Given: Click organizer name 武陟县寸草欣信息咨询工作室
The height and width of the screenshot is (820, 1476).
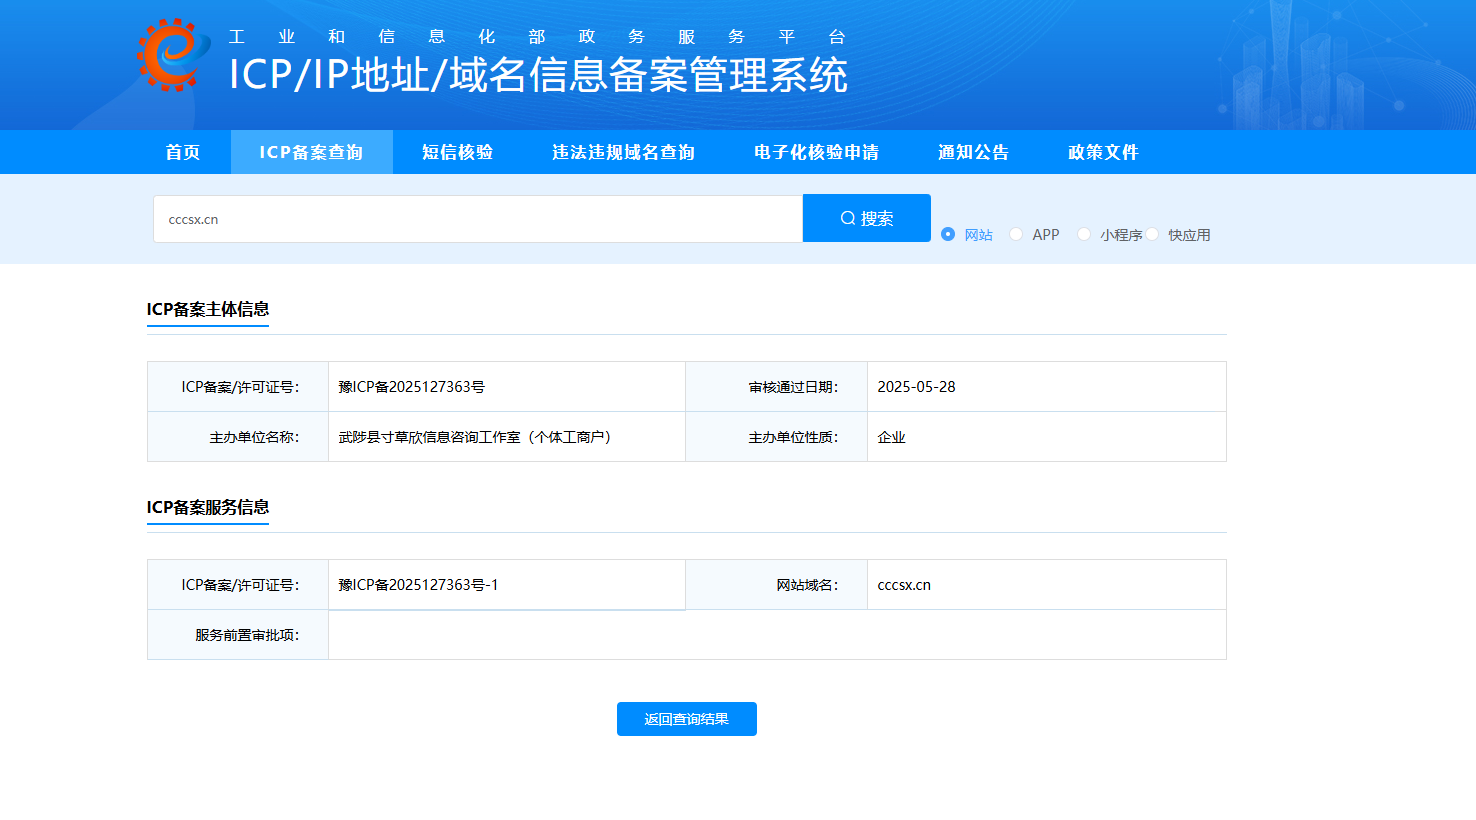Looking at the screenshot, I should (475, 437).
